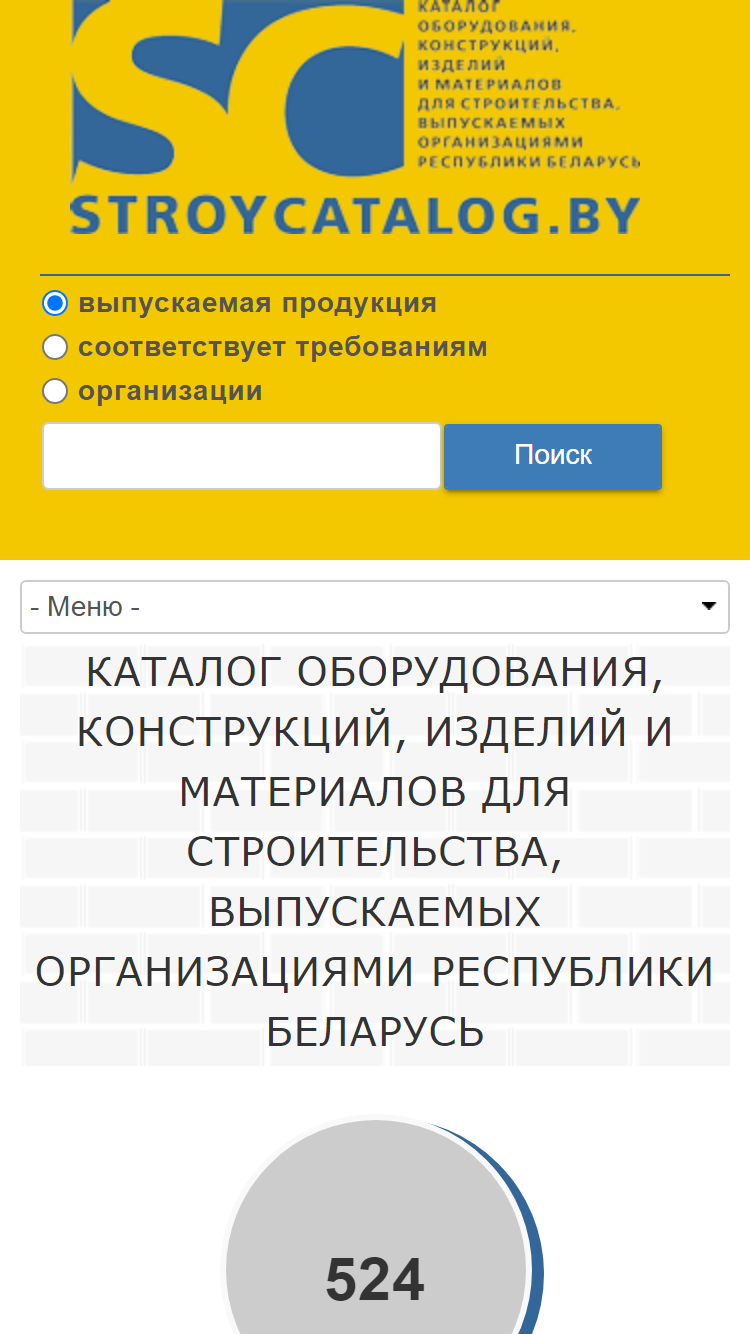Select the "организации" radio option
The height and width of the screenshot is (1334, 750).
pos(55,391)
